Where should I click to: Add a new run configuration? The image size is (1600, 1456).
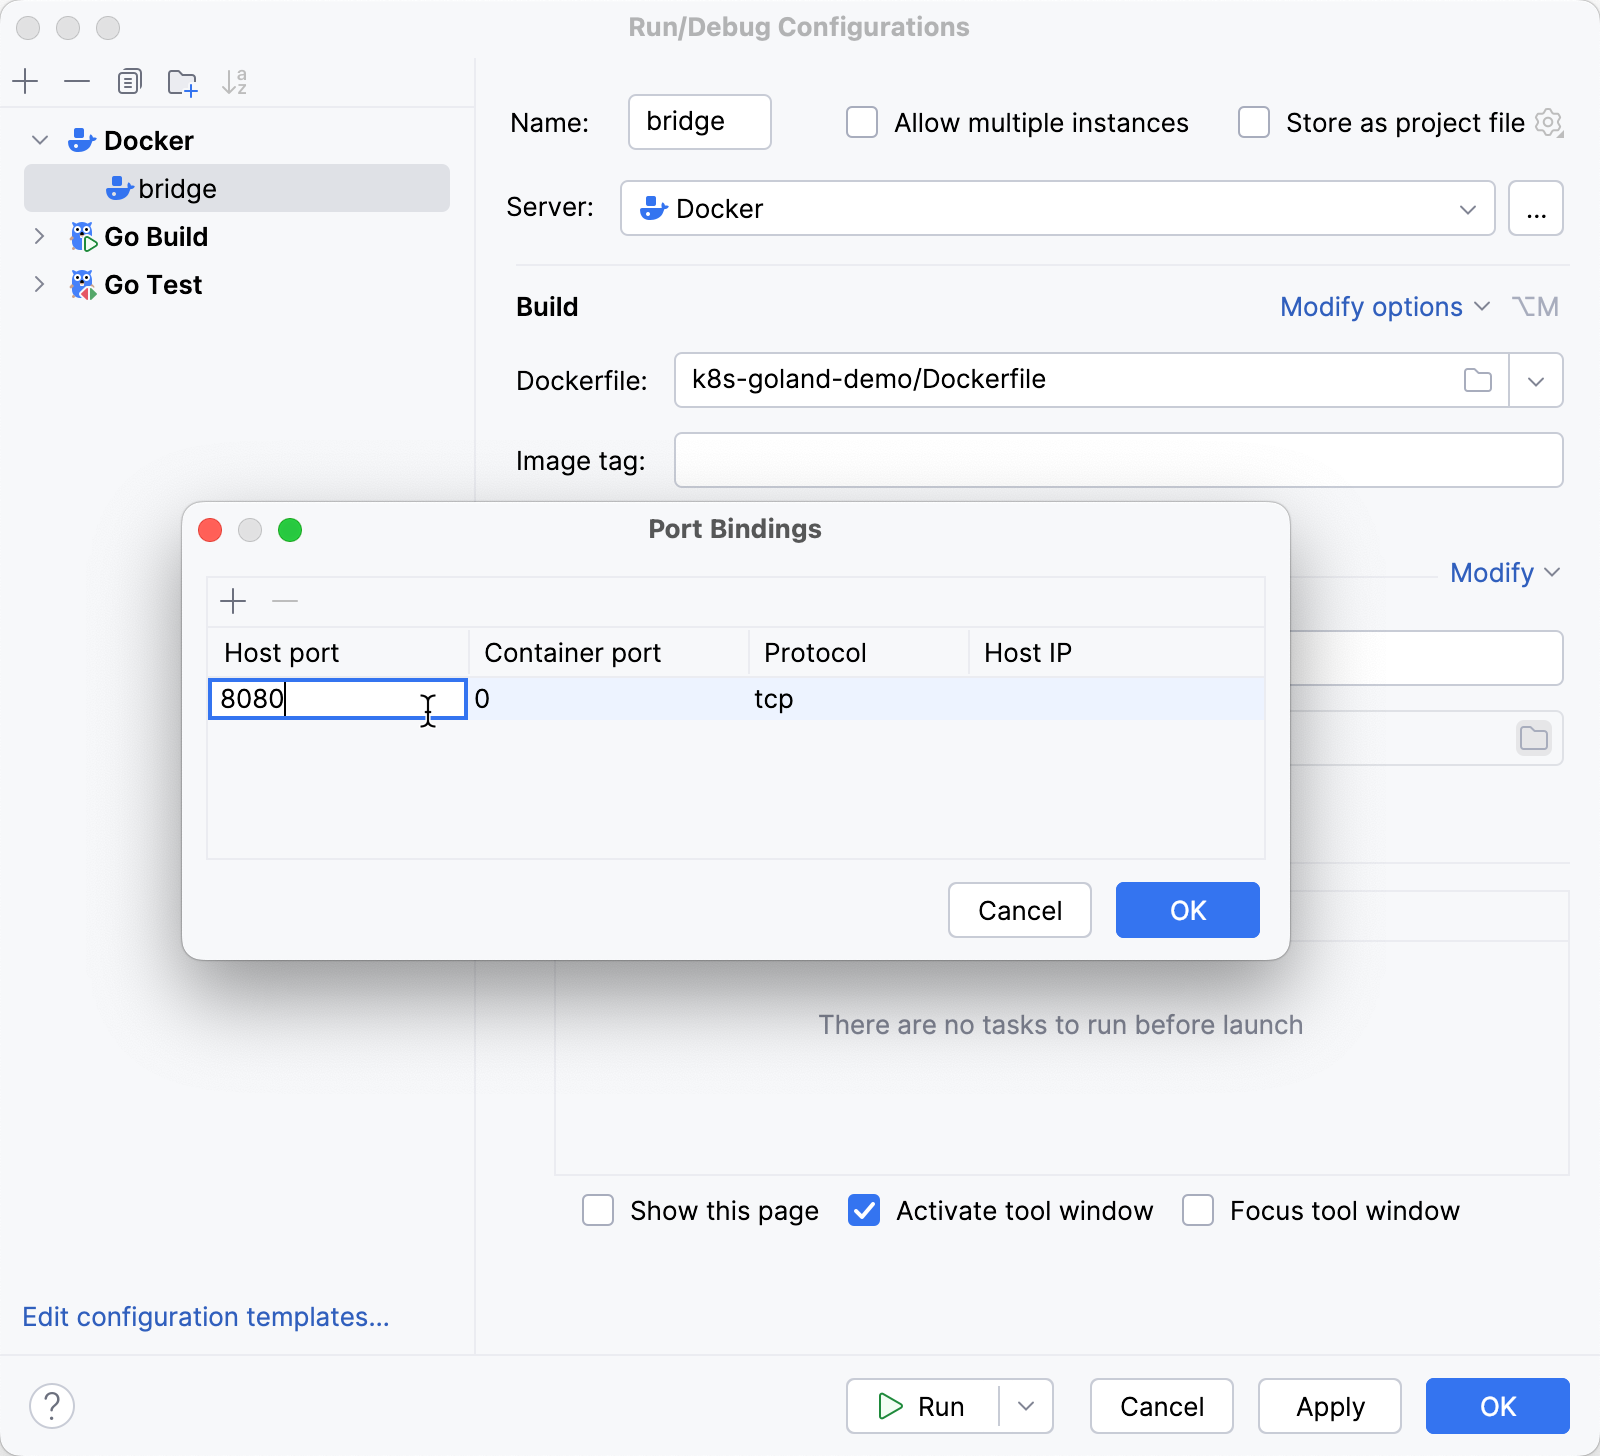click(25, 81)
